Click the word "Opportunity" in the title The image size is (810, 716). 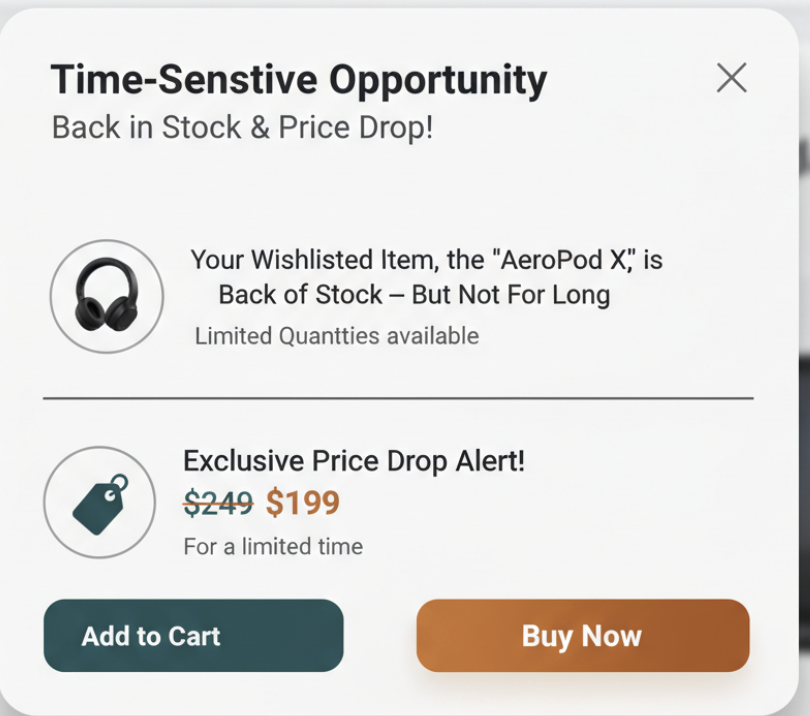point(438,80)
